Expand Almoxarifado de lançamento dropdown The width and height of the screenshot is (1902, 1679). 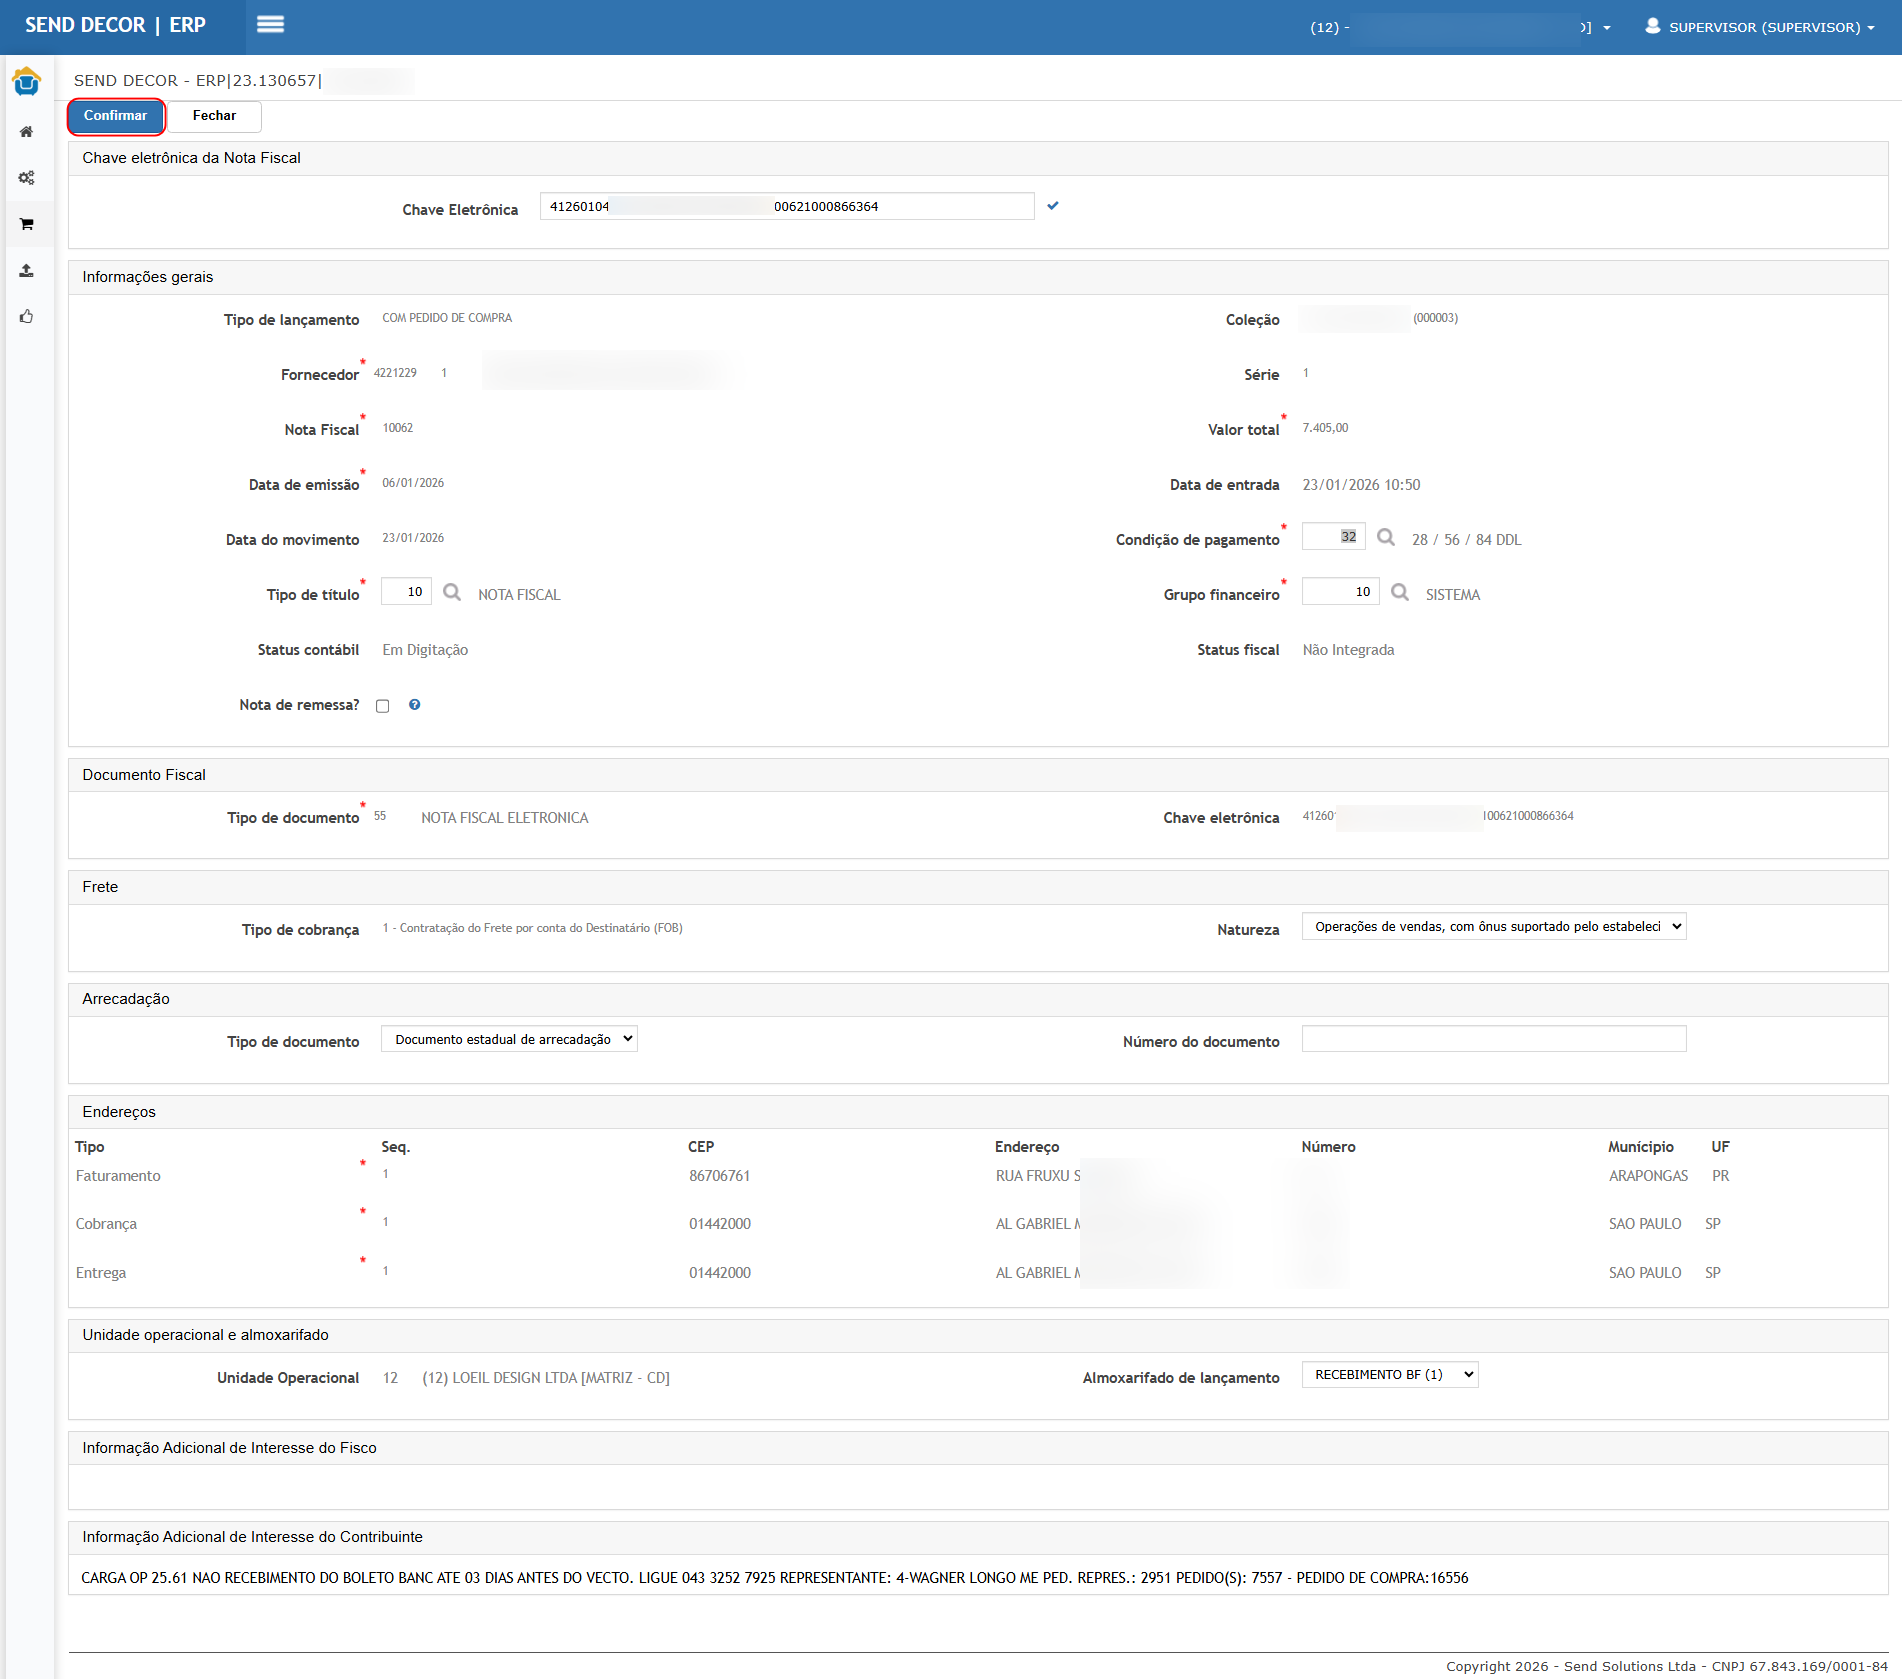[1390, 1375]
